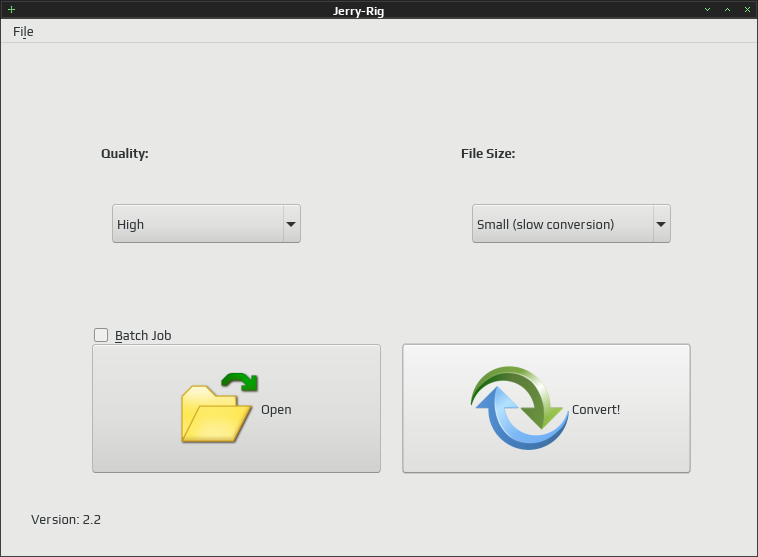Screen dimensions: 758x557
Task: Click the Convert! button label
Action: click(596, 410)
